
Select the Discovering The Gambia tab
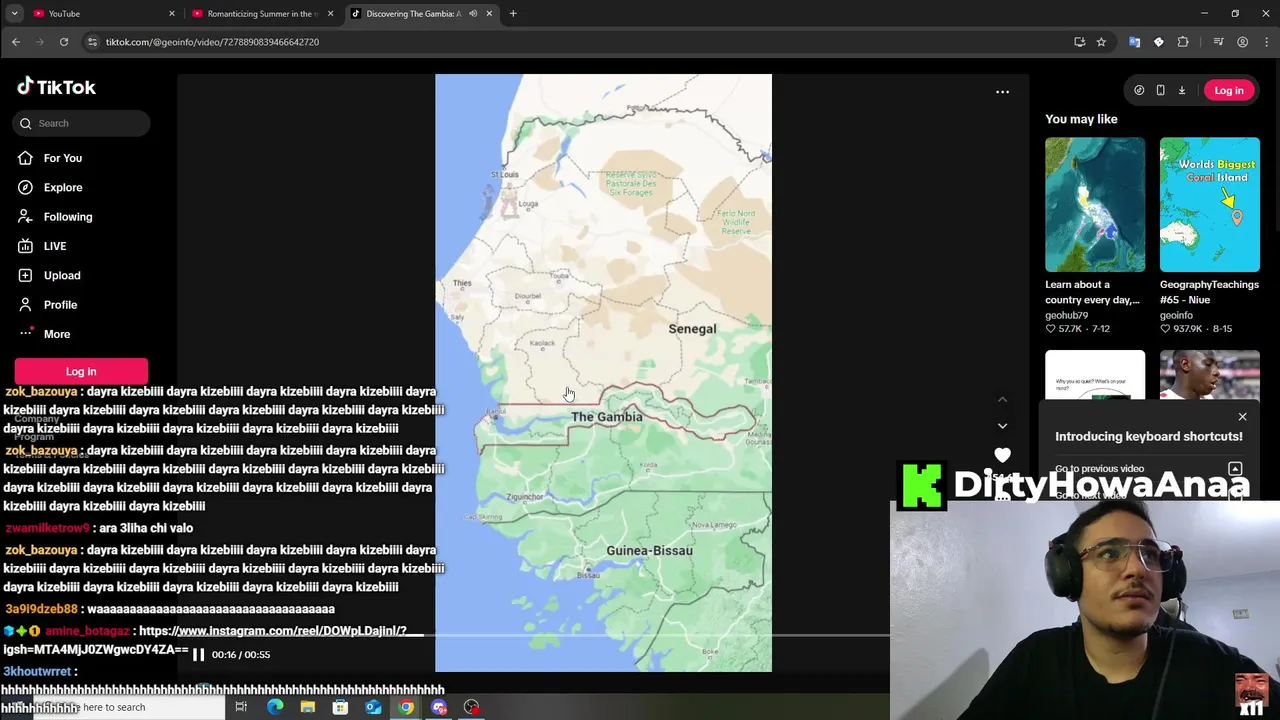[412, 14]
